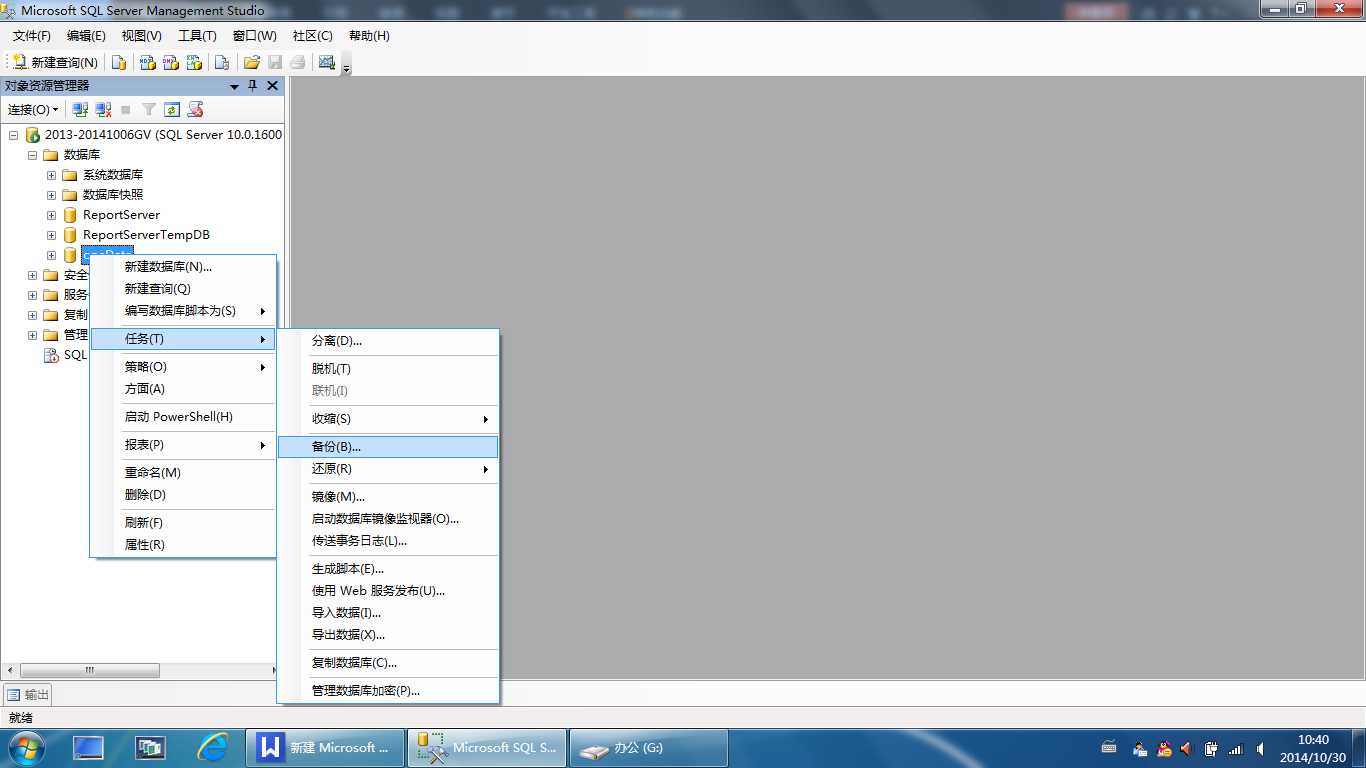
Task: Open the 连接(O) dropdown in Object Explorer
Action: pos(33,109)
